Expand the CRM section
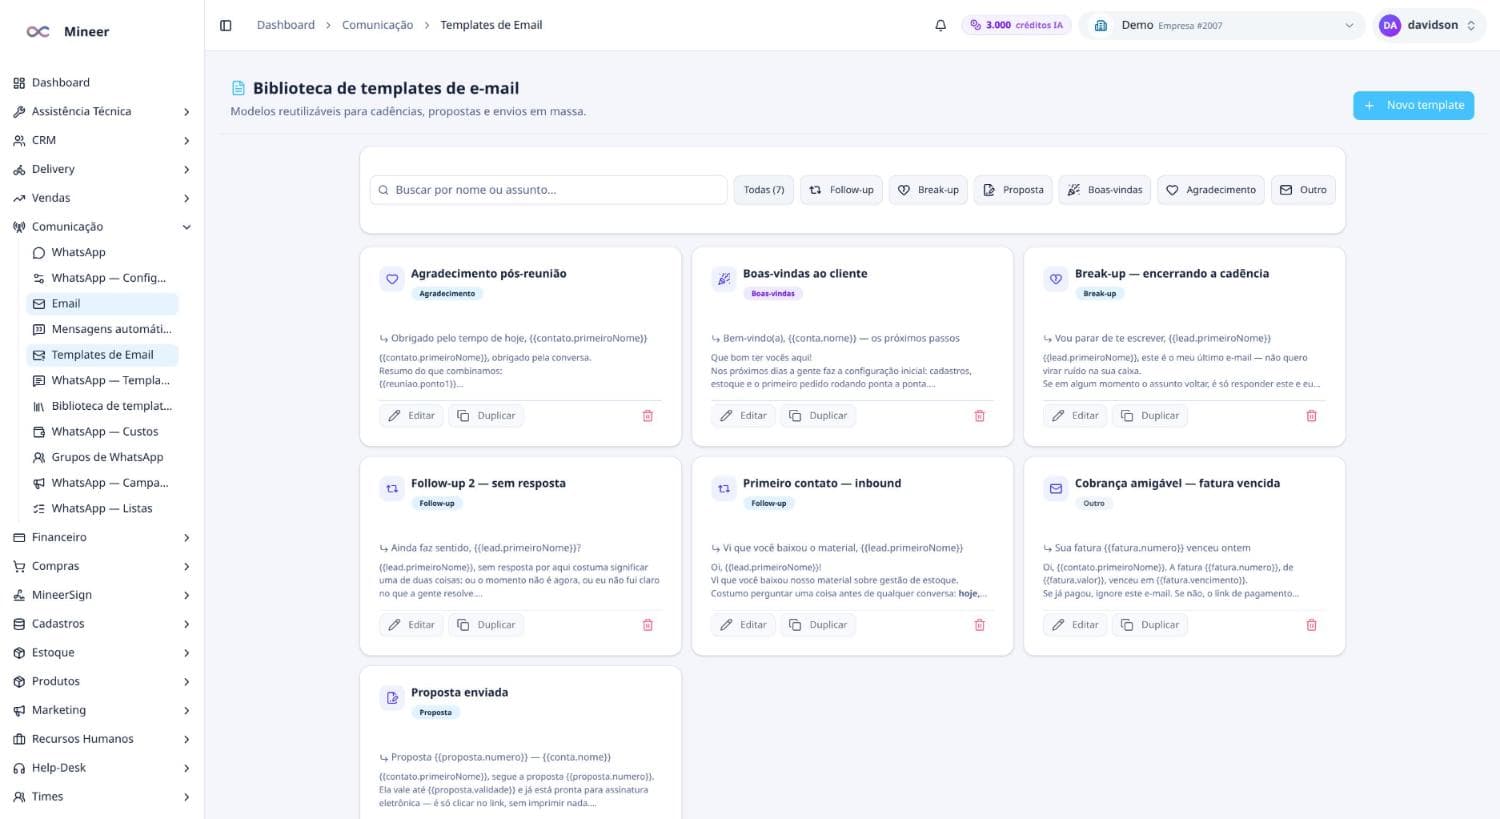This screenshot has width=1500, height=819. 102,141
